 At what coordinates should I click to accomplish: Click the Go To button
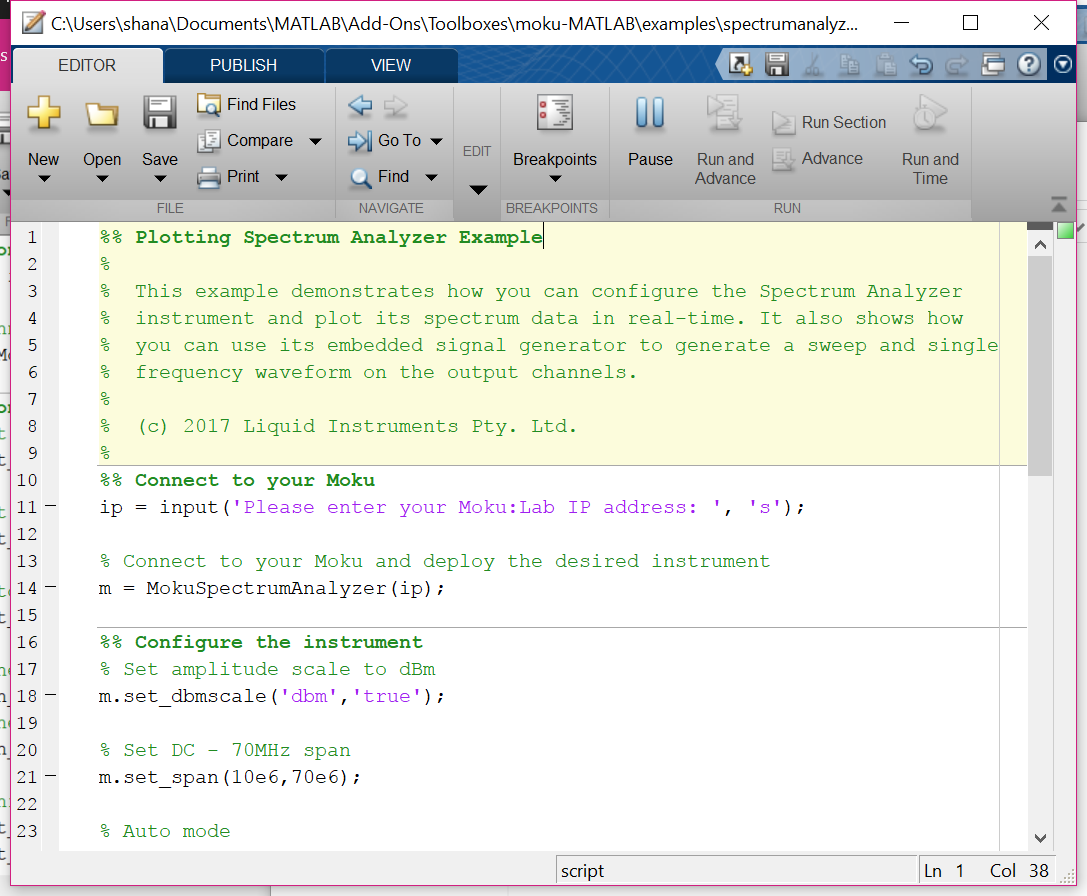(385, 141)
